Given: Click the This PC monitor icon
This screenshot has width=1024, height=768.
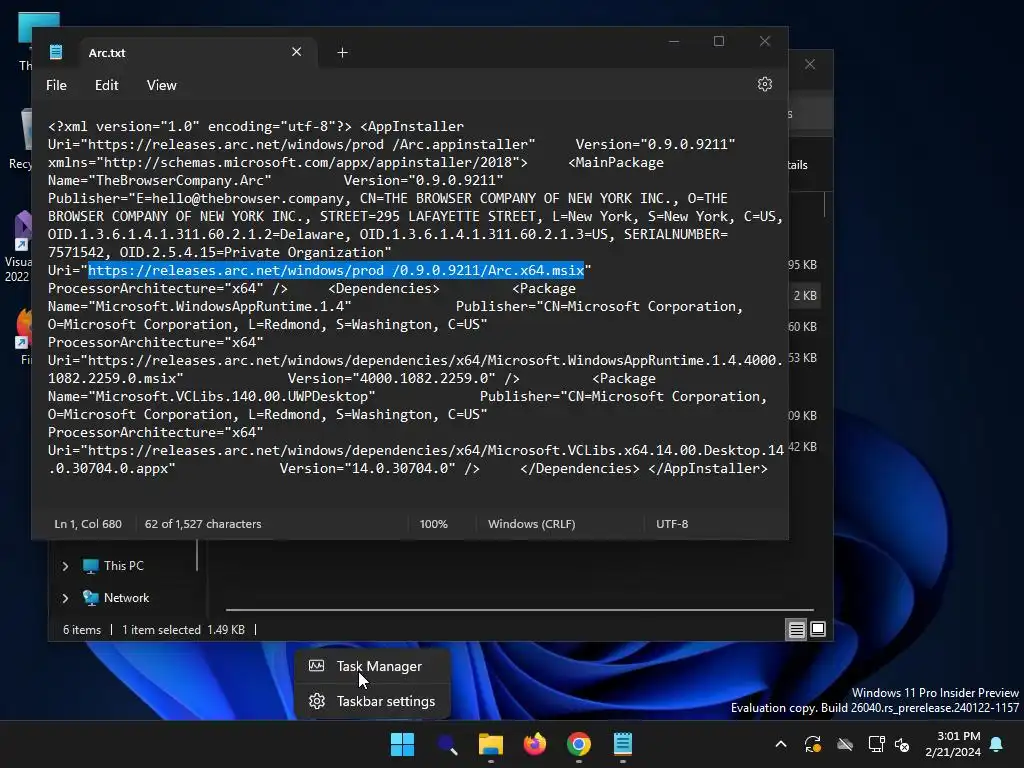Looking at the screenshot, I should pyautogui.click(x=90, y=566).
